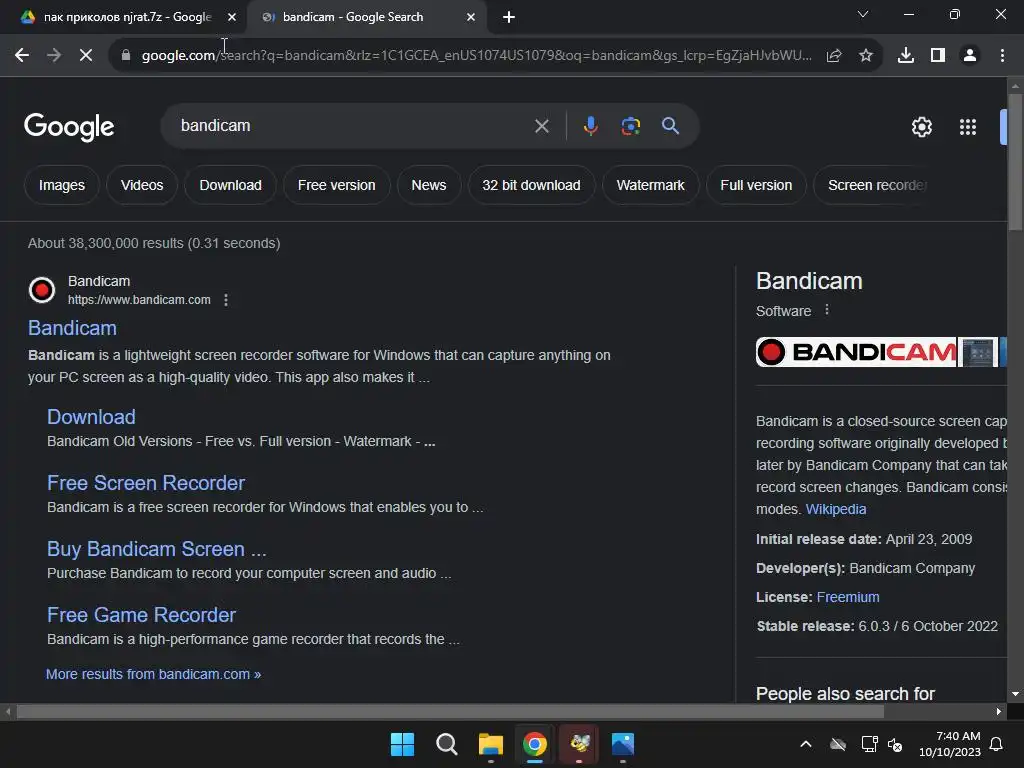This screenshot has width=1024, height=768.
Task: Open knowledge panel more options dots
Action: (x=827, y=310)
